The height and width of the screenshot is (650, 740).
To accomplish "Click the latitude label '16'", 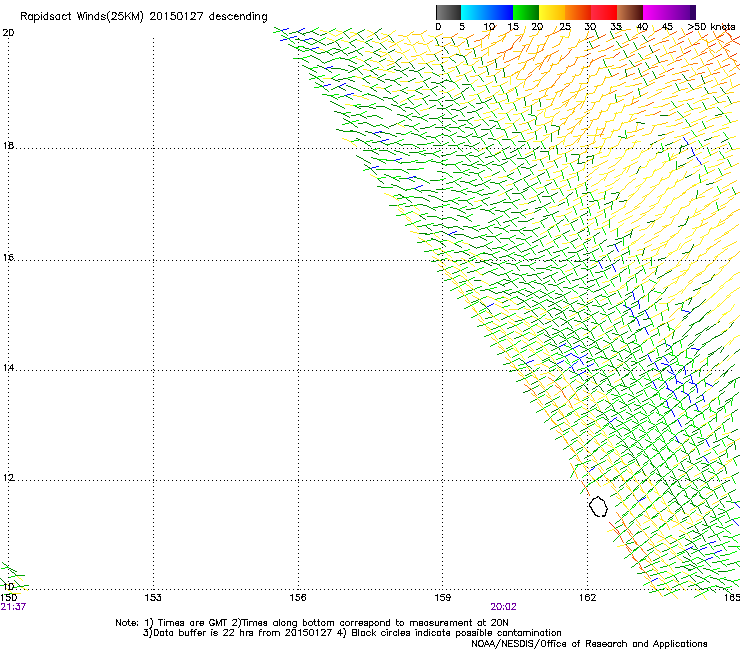I will [x=8, y=258].
